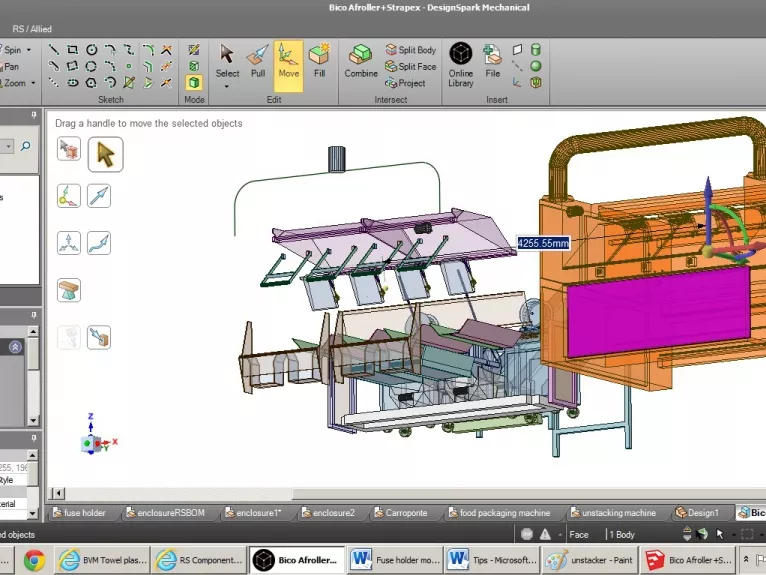766x575 pixels.
Task: Click the Shell insert icon
Action: click(x=536, y=83)
